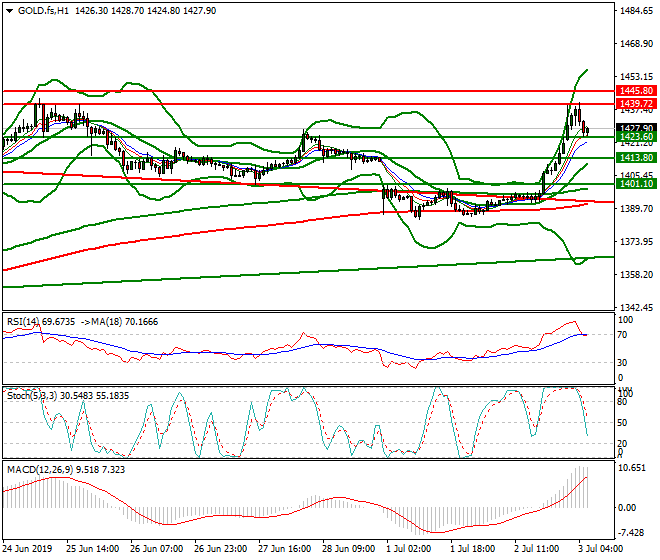This screenshot has height=560, width=660.
Task: Select the 1439.72 red price level label
Action: pos(636,104)
